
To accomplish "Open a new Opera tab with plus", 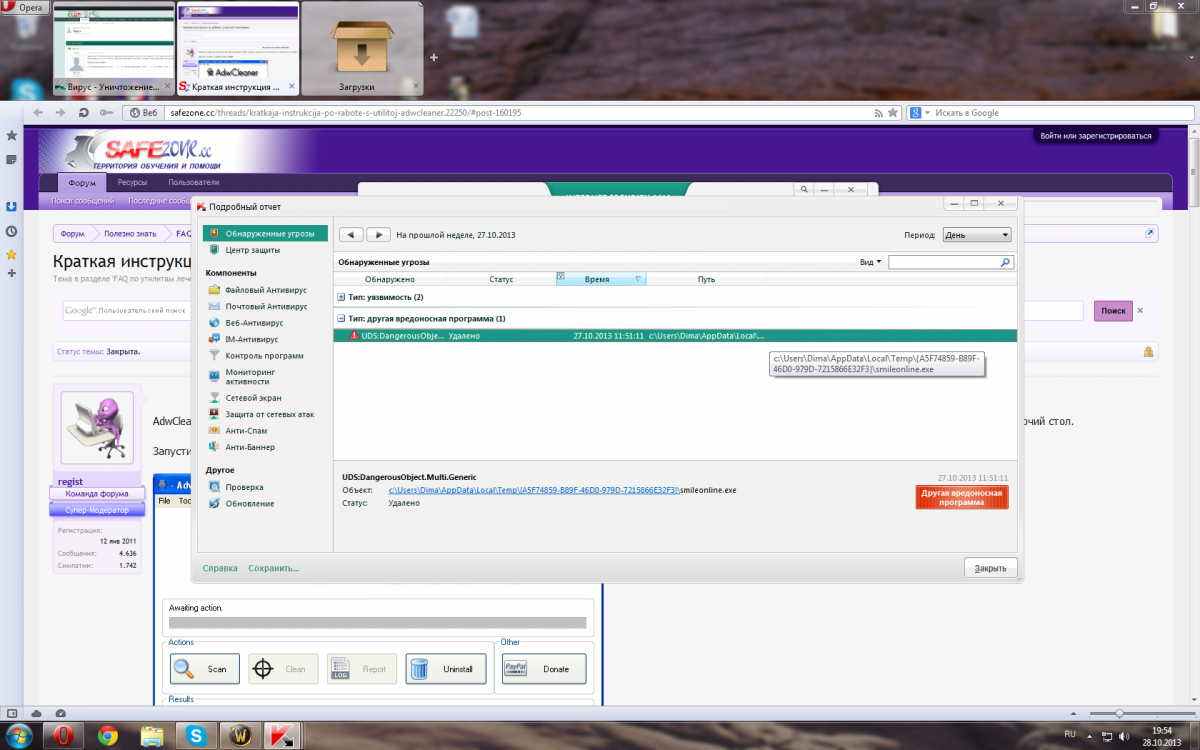I will tap(434, 58).
